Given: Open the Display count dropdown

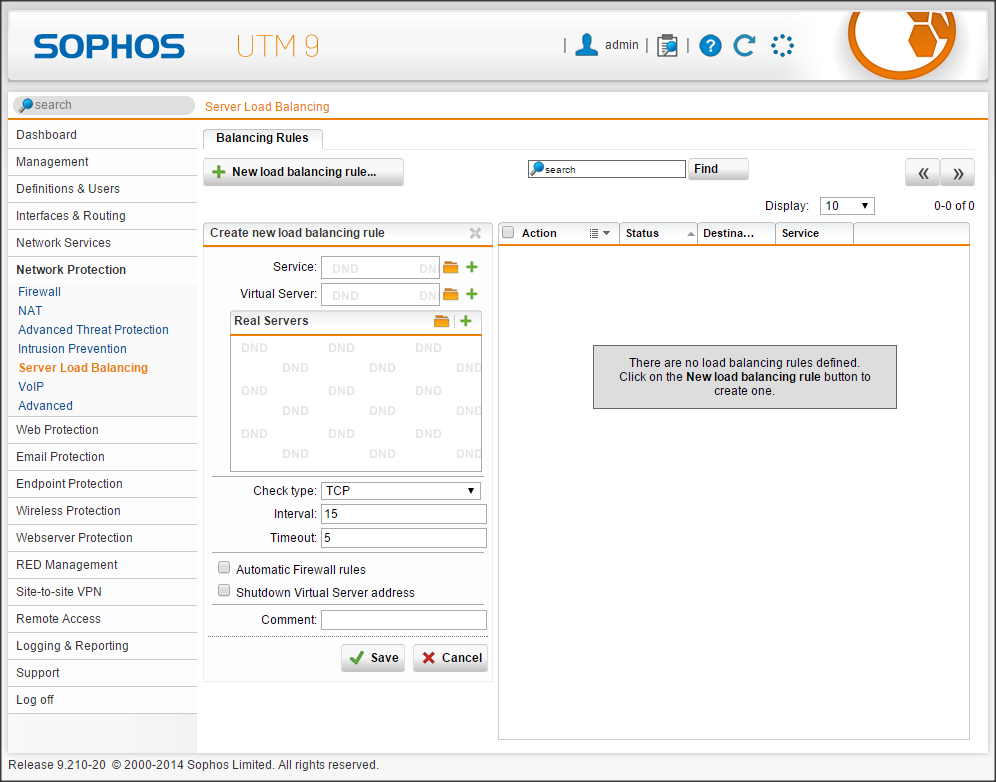Looking at the screenshot, I should (847, 206).
